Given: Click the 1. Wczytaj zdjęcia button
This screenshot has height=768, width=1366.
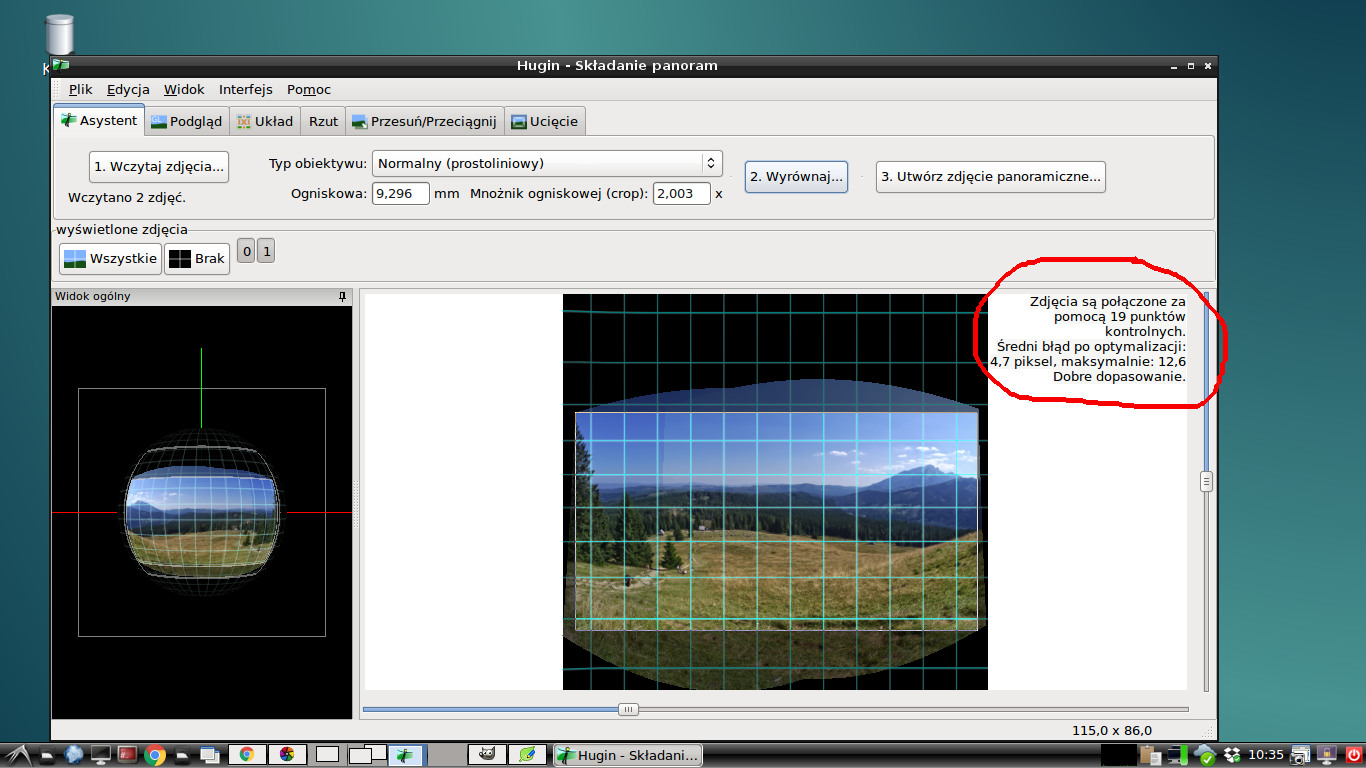Looking at the screenshot, I should [x=159, y=167].
